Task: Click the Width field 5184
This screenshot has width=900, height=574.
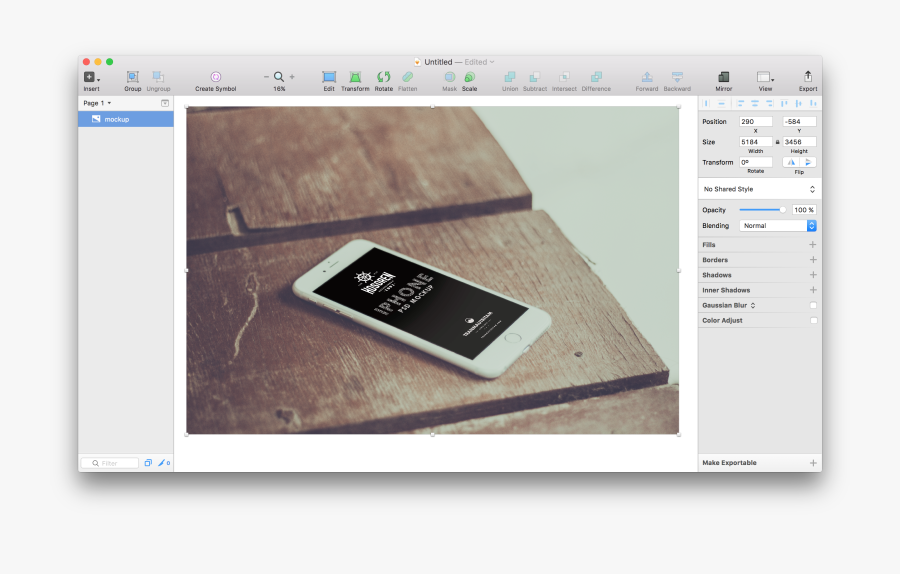Action: tap(755, 142)
